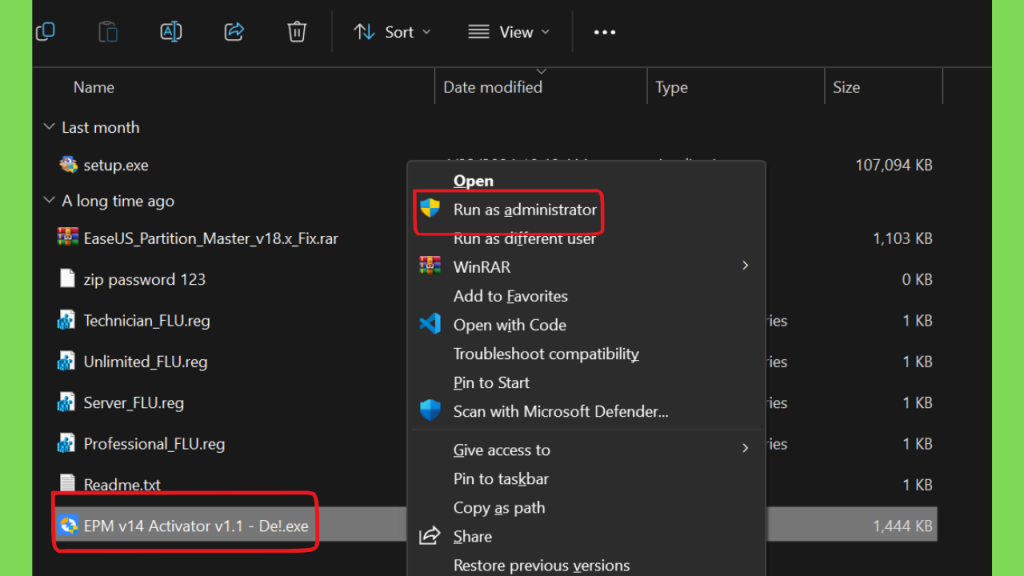Screen dimensions: 1024x576
Task: Sort by Date modified column header
Action: [492, 88]
